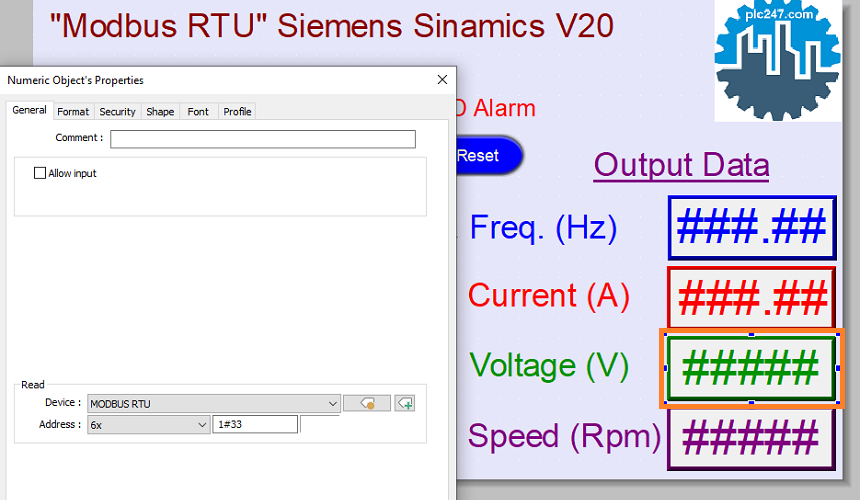Open the Security tab
The width and height of the screenshot is (860, 500).
117,112
